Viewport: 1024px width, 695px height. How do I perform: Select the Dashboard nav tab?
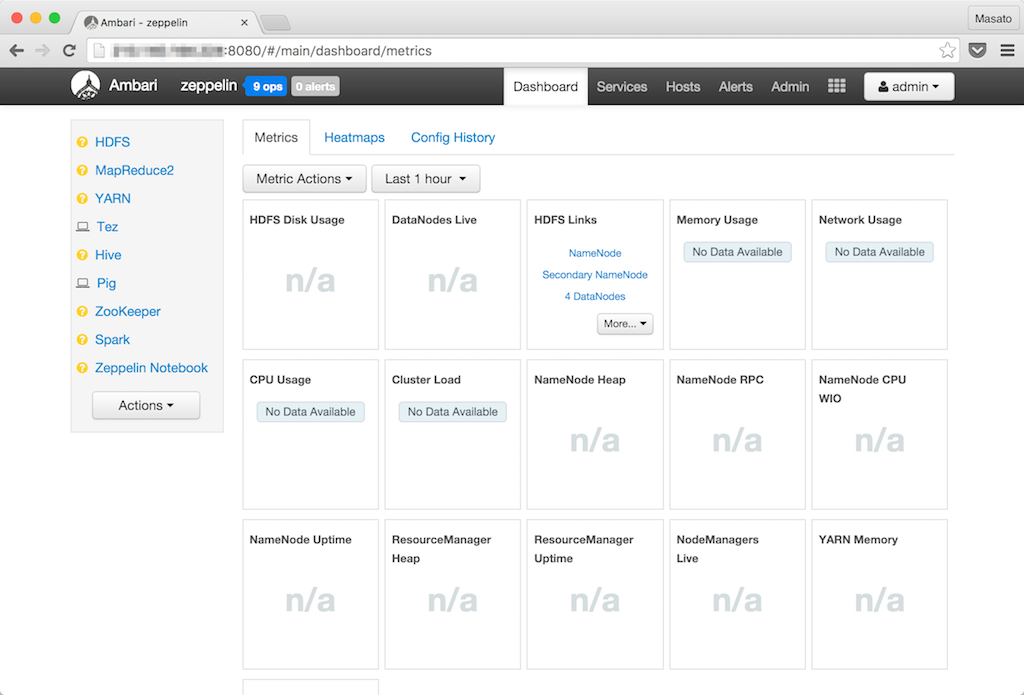[545, 86]
